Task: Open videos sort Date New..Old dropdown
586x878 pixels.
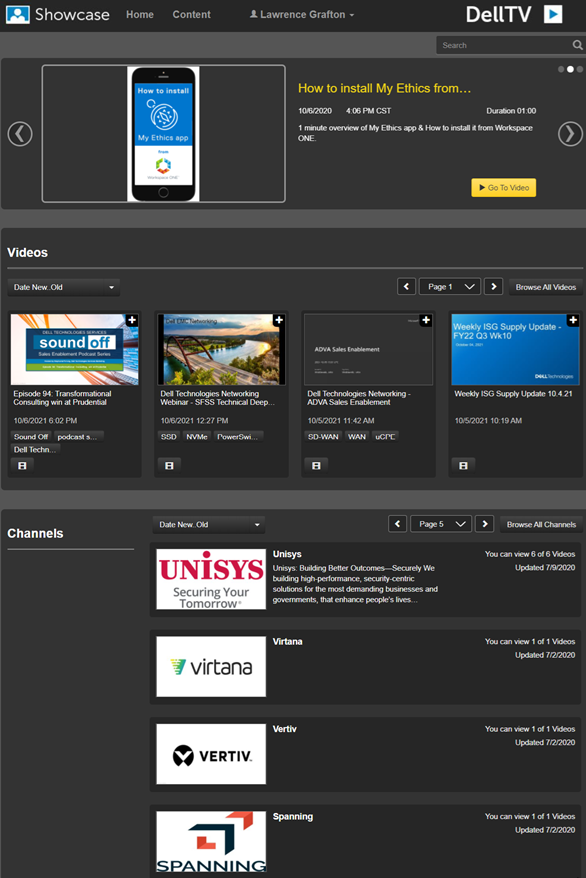Action: (x=64, y=287)
